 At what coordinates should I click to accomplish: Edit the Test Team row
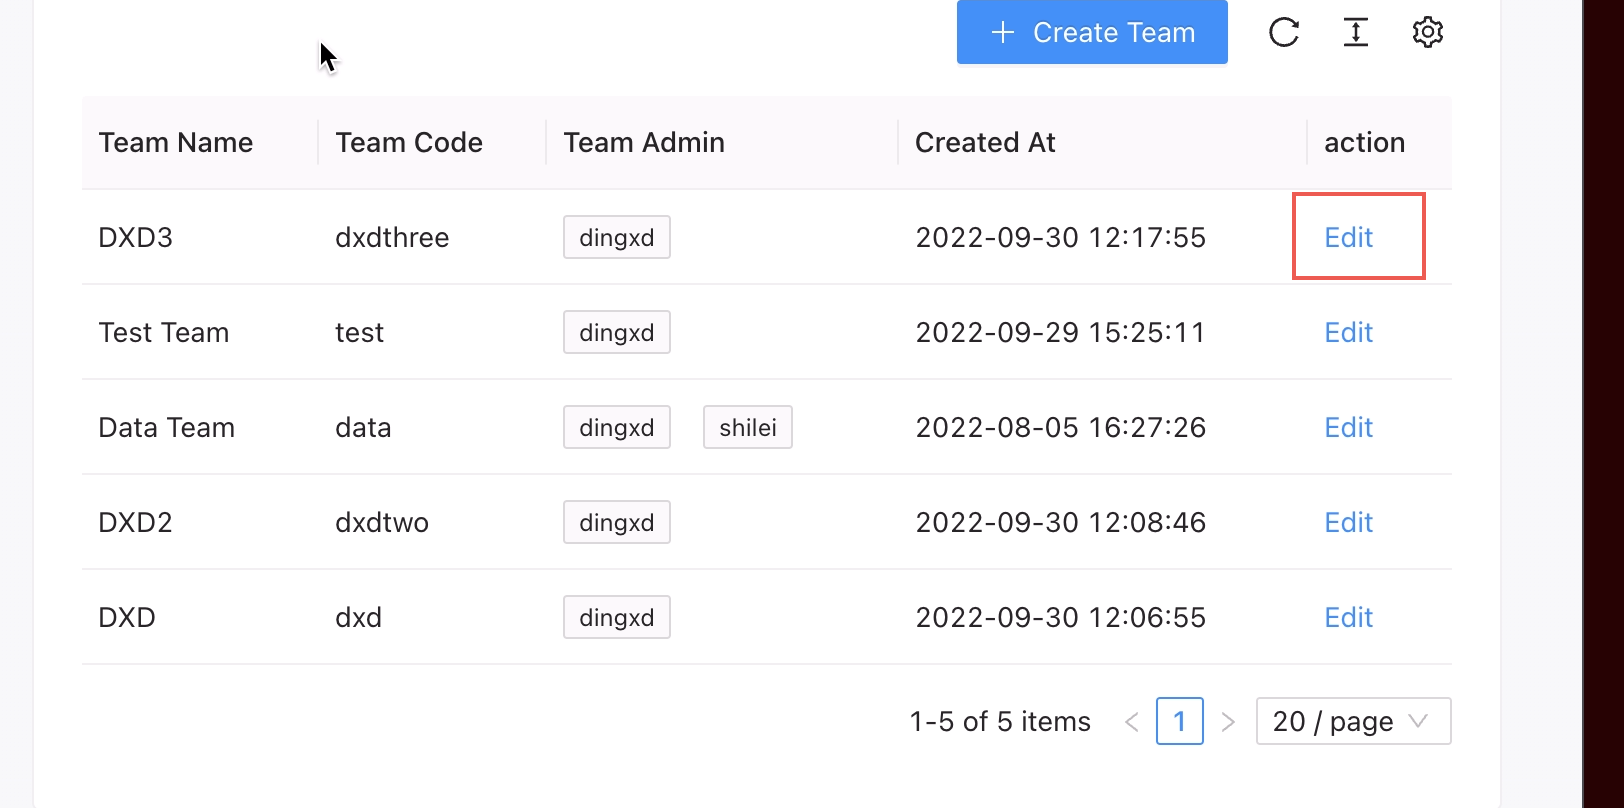[1348, 333]
